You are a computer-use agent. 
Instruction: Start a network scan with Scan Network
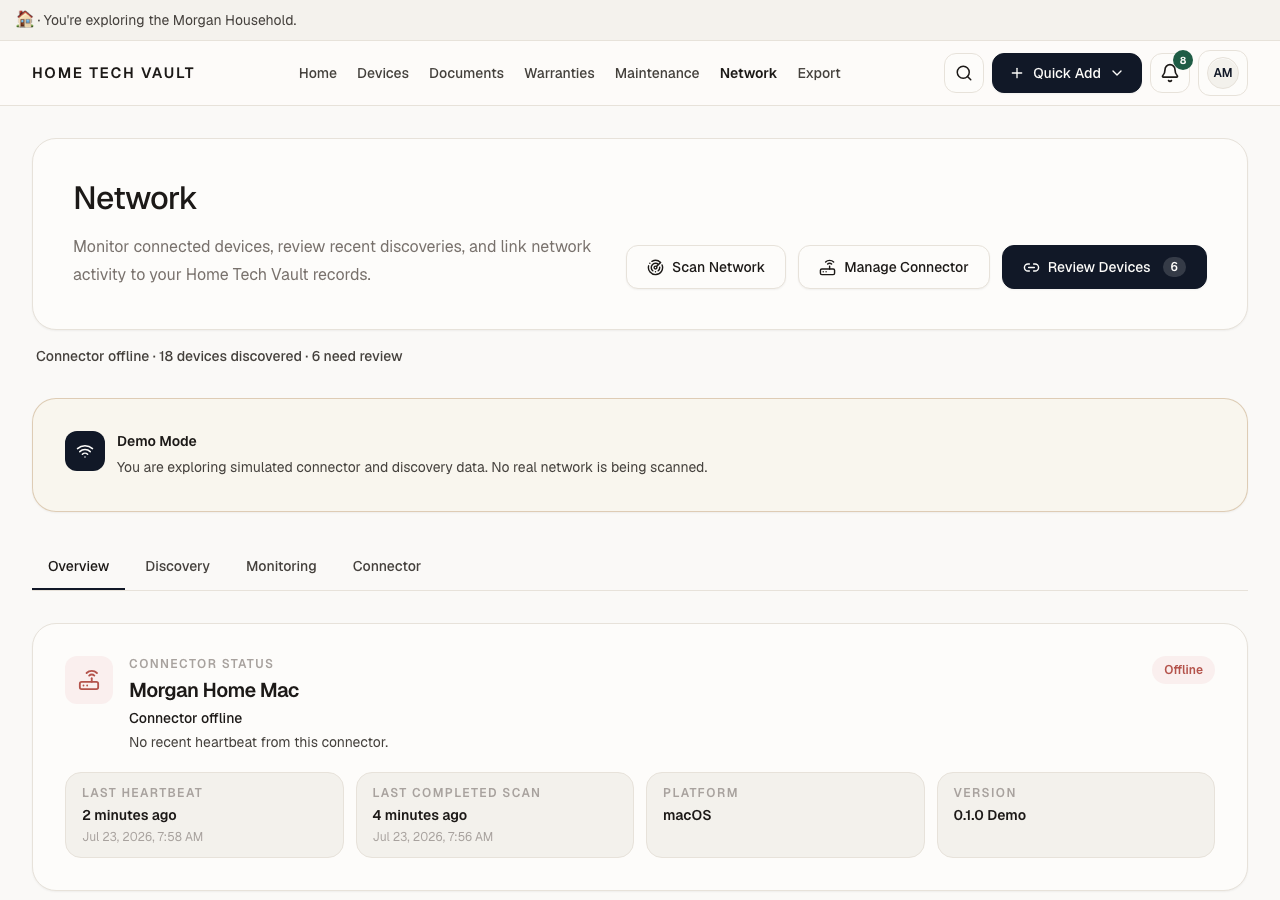tap(706, 267)
